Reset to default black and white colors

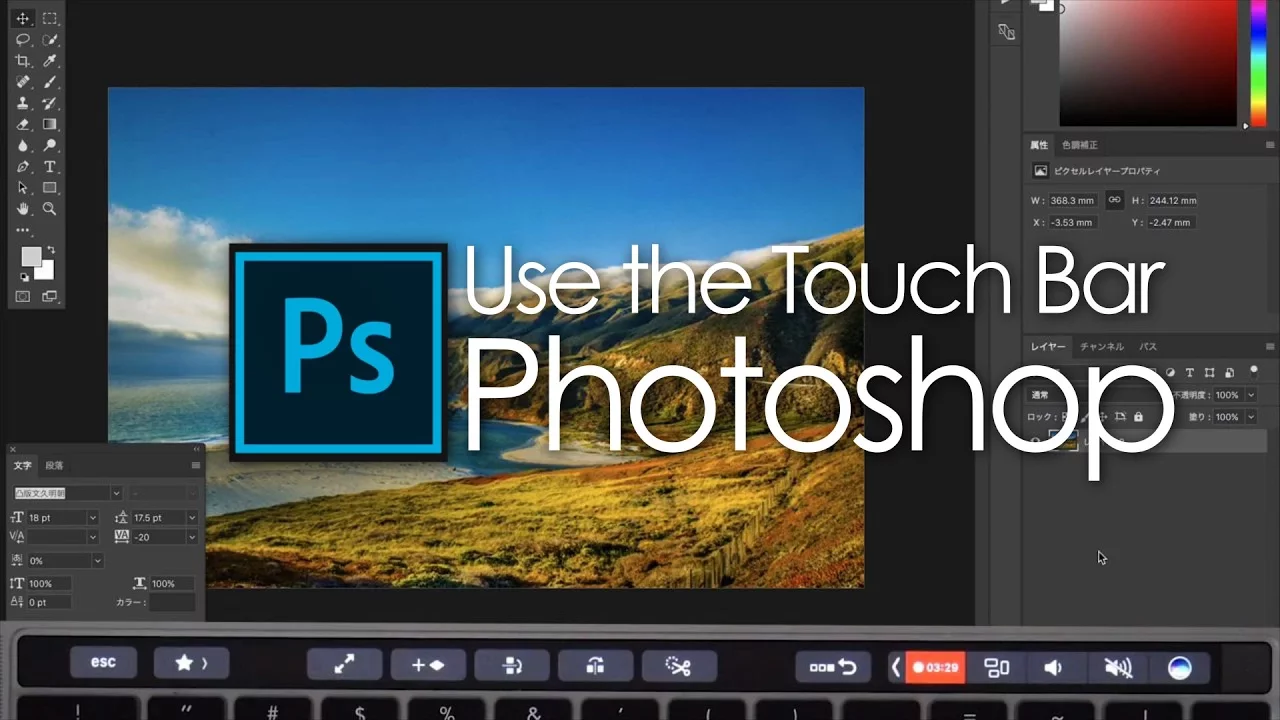click(23, 275)
